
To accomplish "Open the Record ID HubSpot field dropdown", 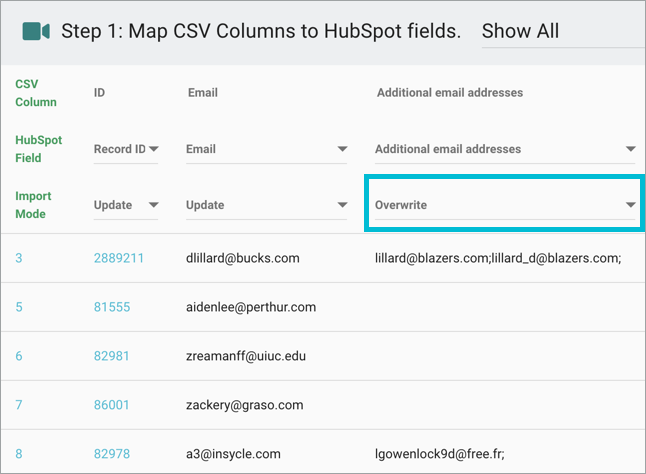I will 126,149.
